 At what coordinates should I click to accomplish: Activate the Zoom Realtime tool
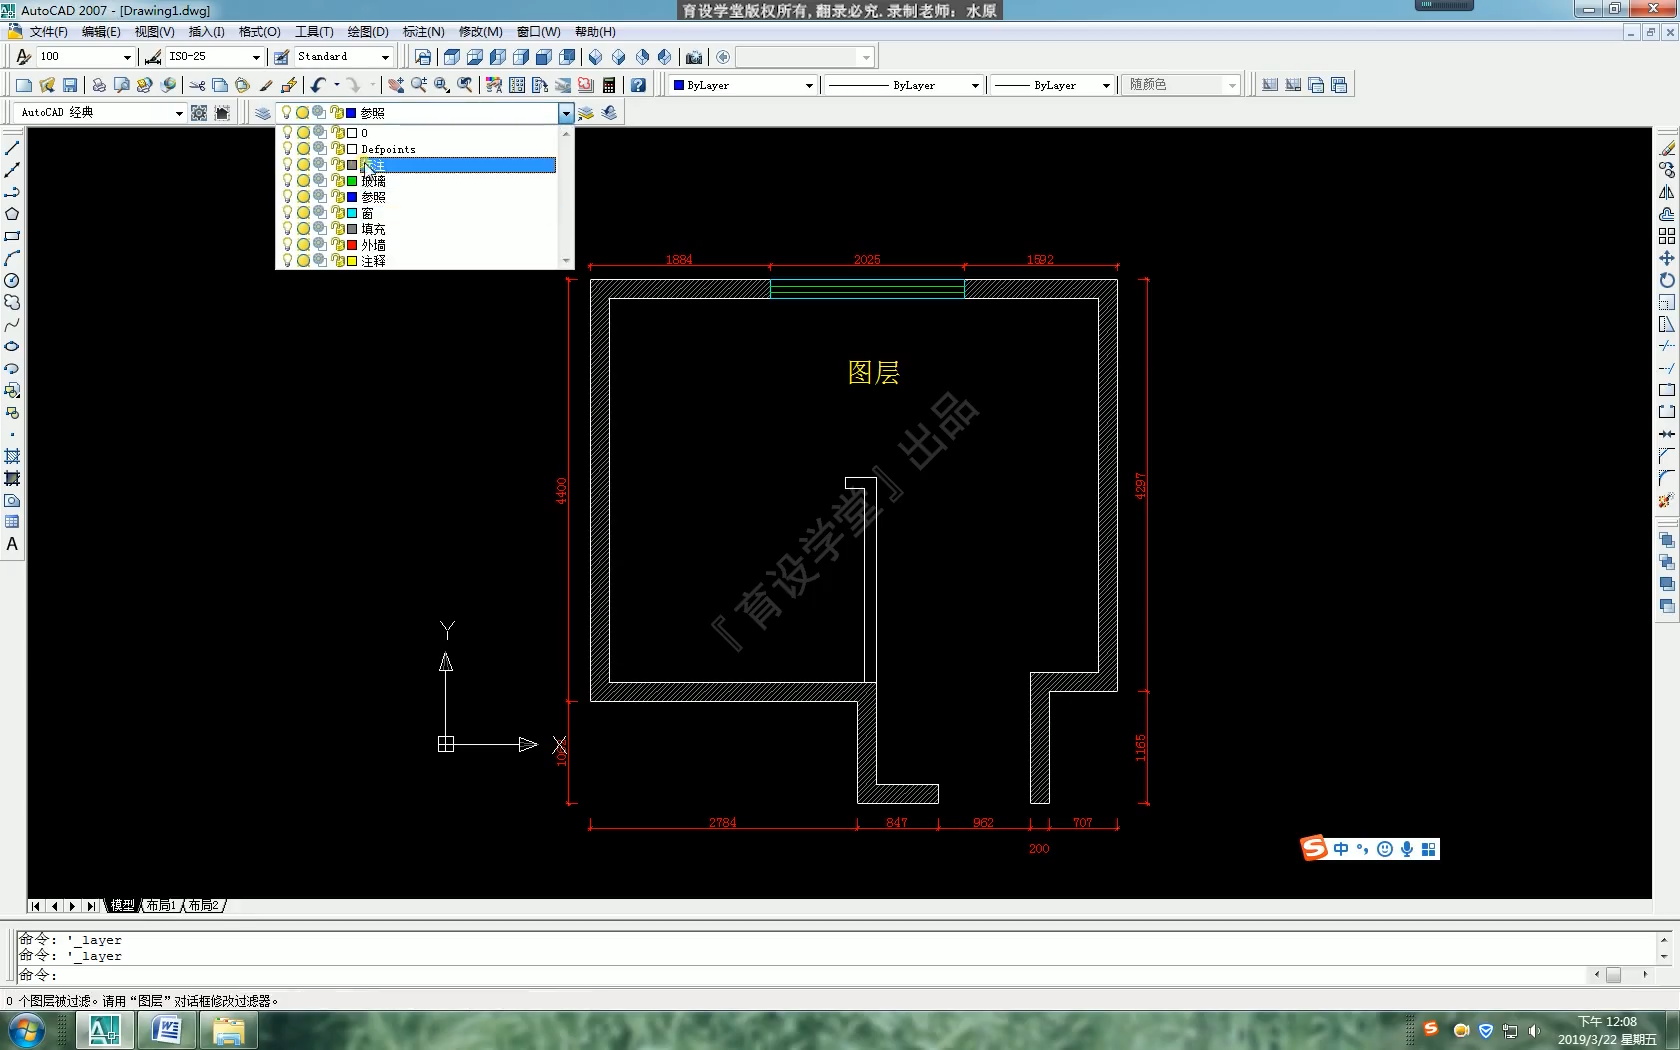(x=419, y=85)
